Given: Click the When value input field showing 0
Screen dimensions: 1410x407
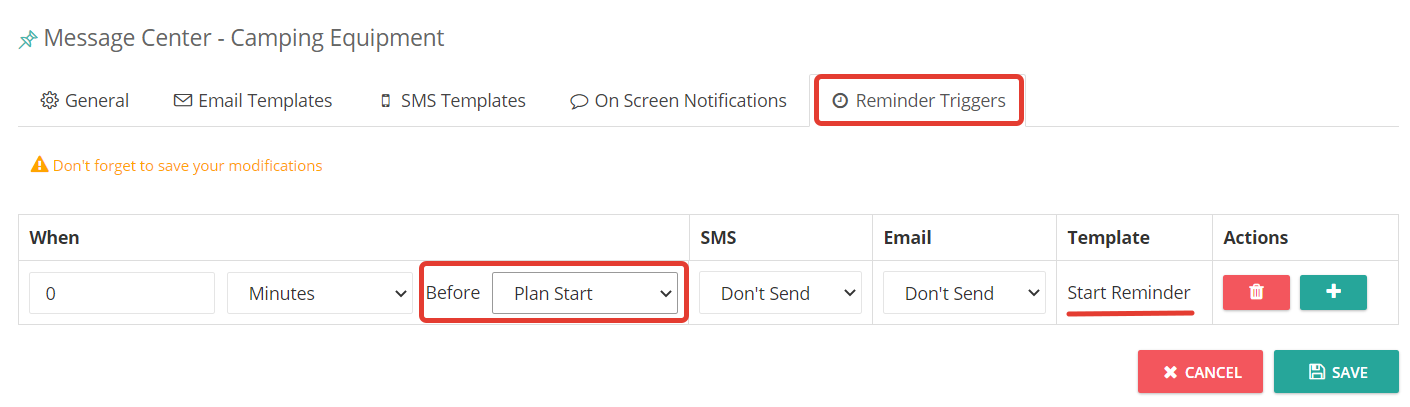Looking at the screenshot, I should click(122, 293).
